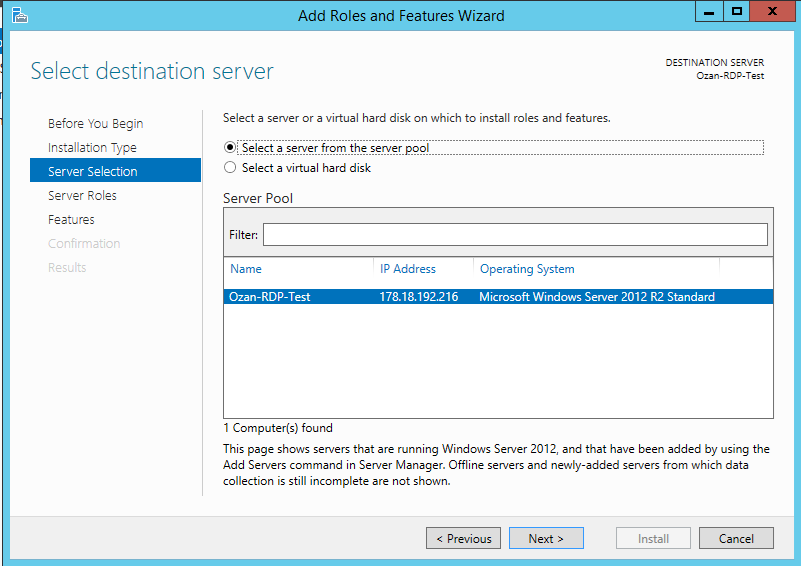Sort server pool by Name column
Screen dimensions: 801x566
coord(246,269)
